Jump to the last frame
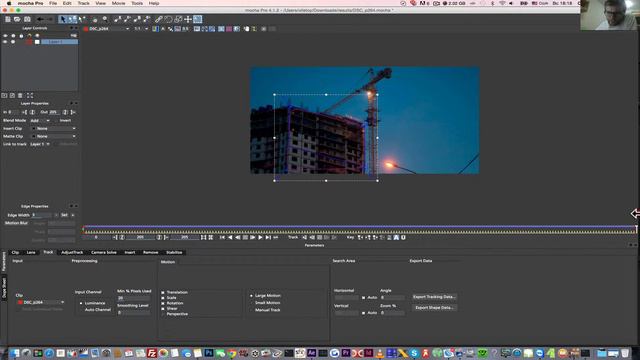 point(268,237)
